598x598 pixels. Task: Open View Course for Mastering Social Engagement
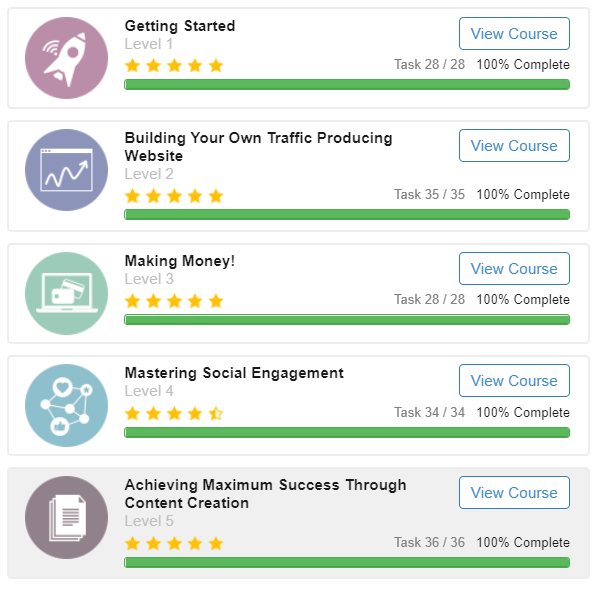pyautogui.click(x=514, y=381)
